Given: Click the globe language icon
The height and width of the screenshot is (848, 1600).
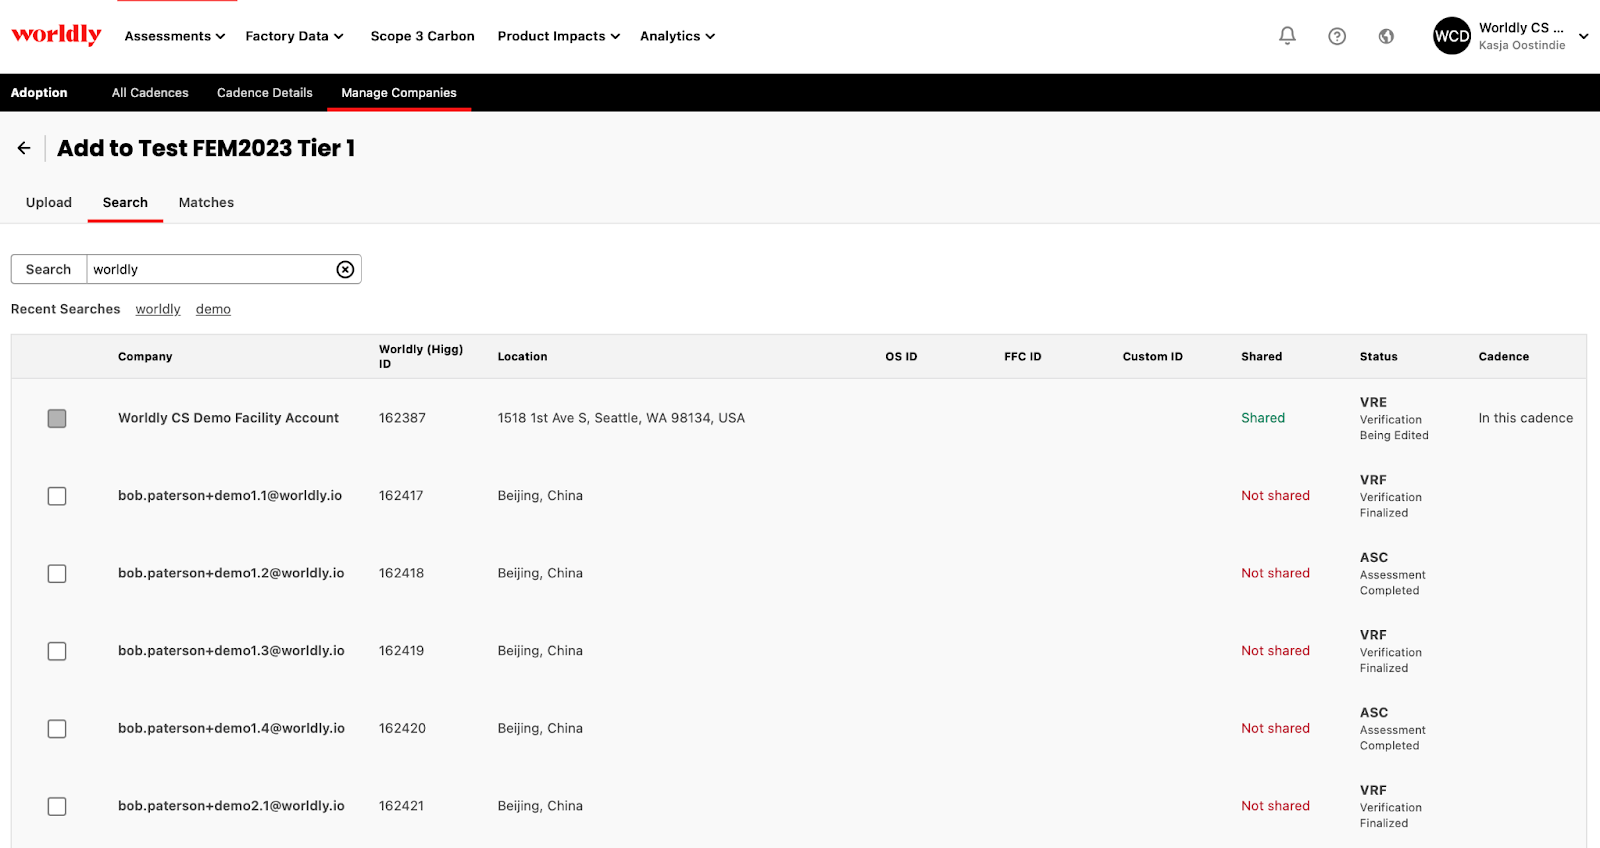Looking at the screenshot, I should pyautogui.click(x=1386, y=36).
